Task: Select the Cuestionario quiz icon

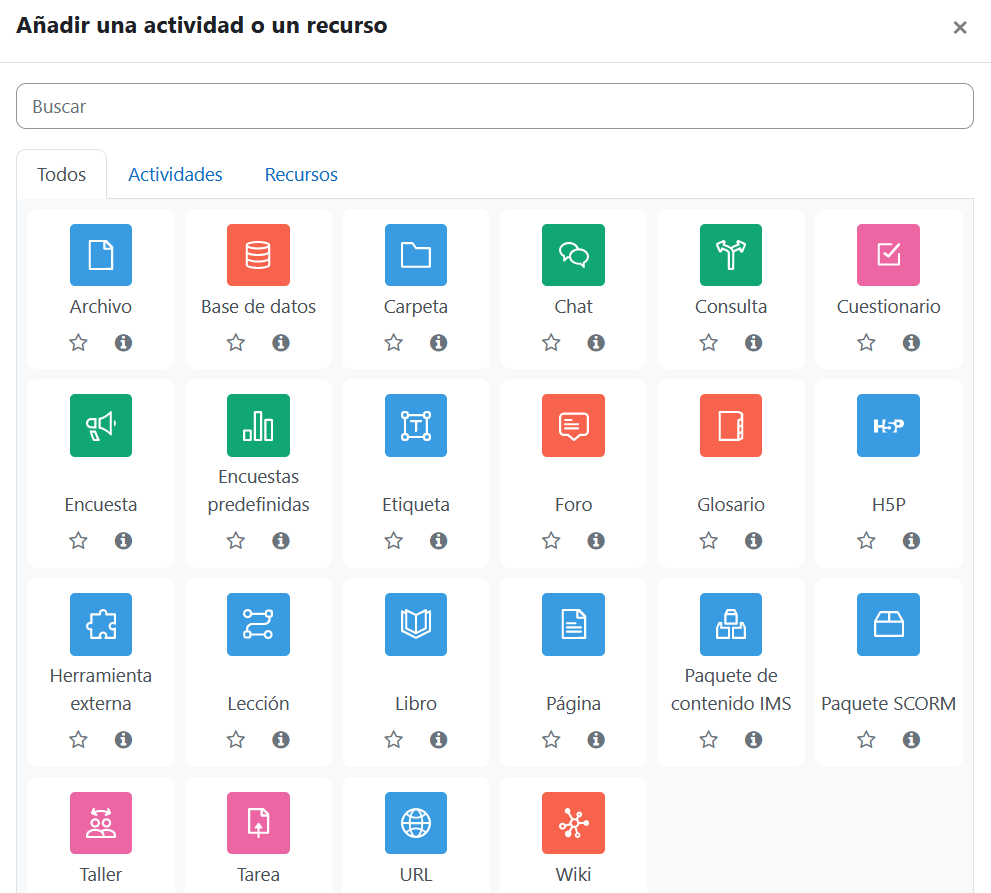Action: tap(888, 255)
